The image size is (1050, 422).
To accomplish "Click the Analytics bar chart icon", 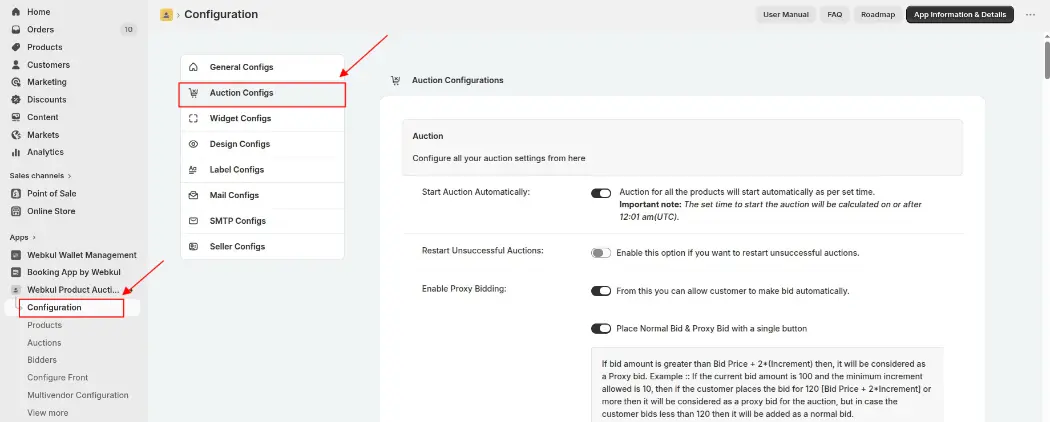I will click(x=16, y=152).
